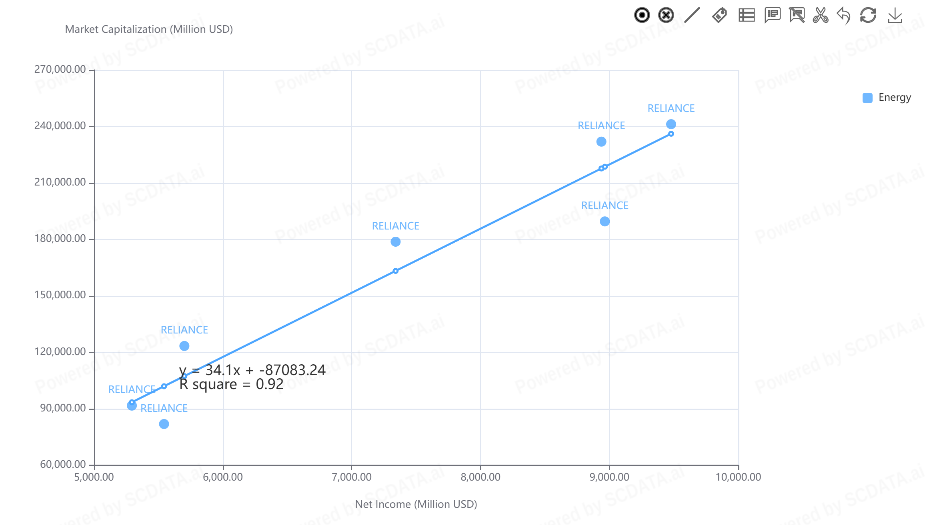Click the price tag label icon
Screen dimensions: 939x525
[x=719, y=15]
